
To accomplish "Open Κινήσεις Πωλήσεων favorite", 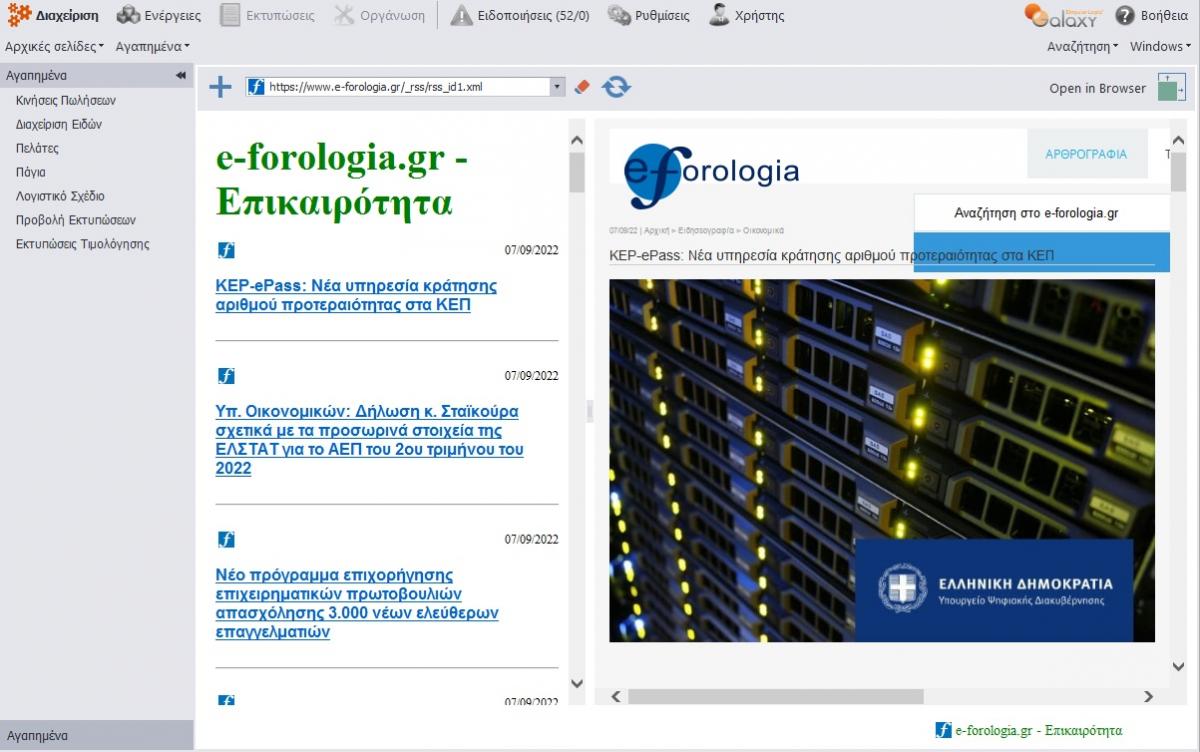I will pyautogui.click(x=66, y=100).
